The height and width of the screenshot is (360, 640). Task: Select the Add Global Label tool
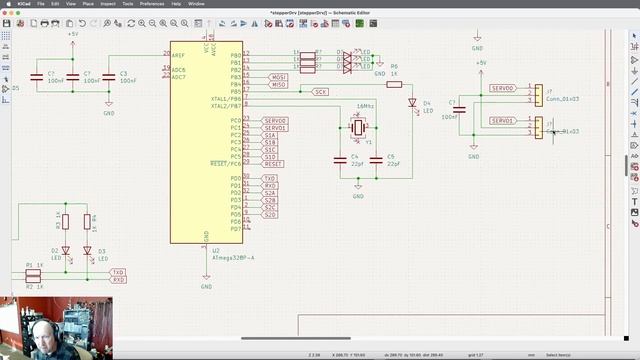(634, 145)
